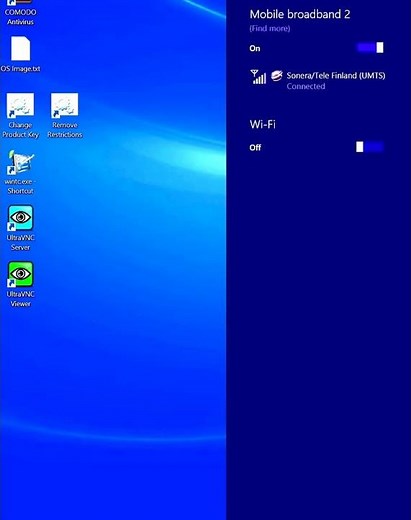Click the On label under Mobile broadband
This screenshot has height=520, width=411.
click(255, 48)
